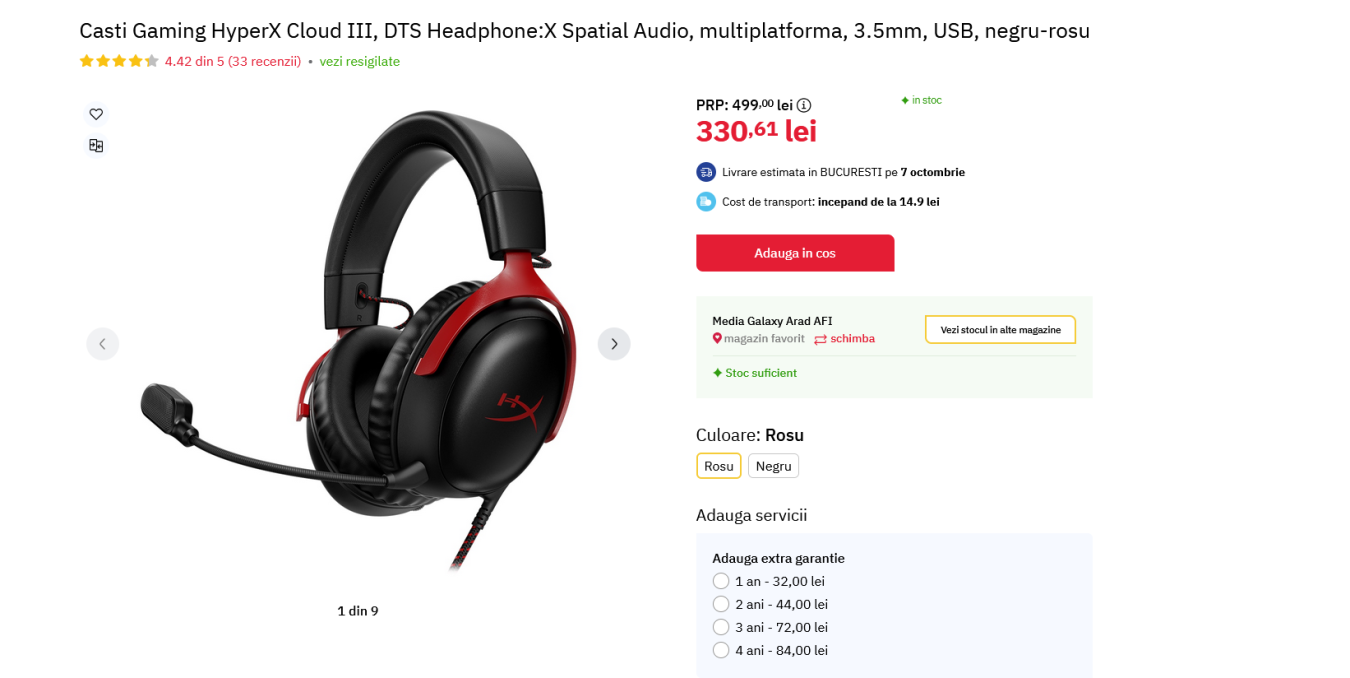
Task: Select the Rosu color option
Action: click(719, 466)
